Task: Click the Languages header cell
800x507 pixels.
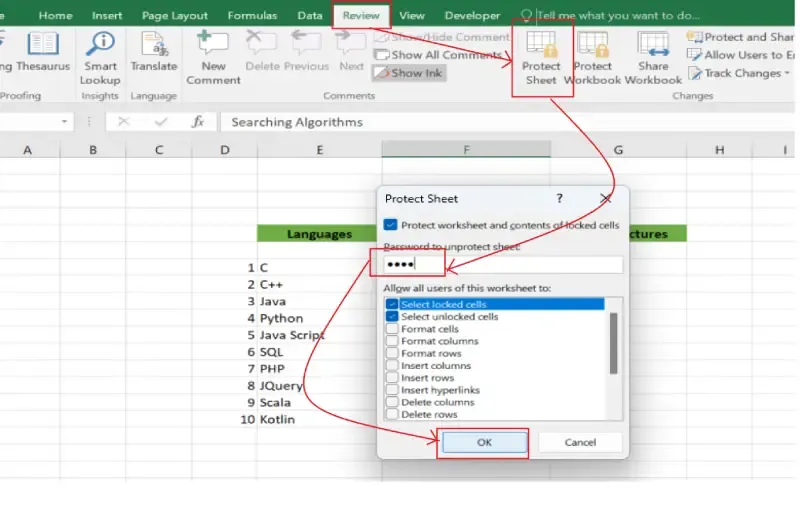Action: 319,234
